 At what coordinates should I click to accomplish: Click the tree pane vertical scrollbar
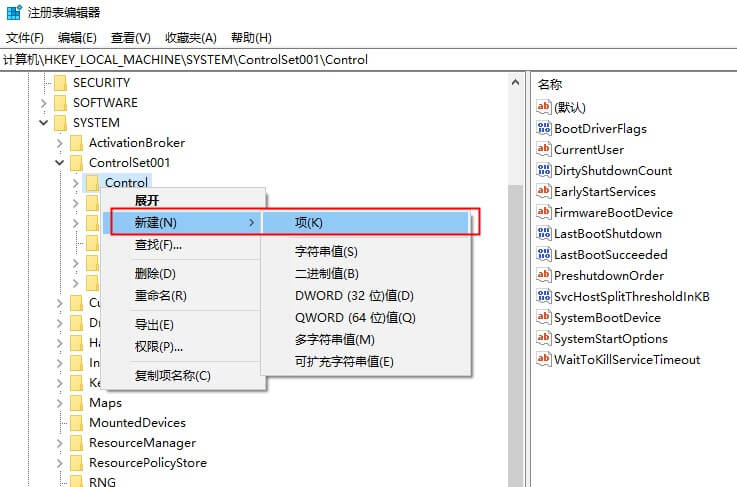pyautogui.click(x=516, y=300)
